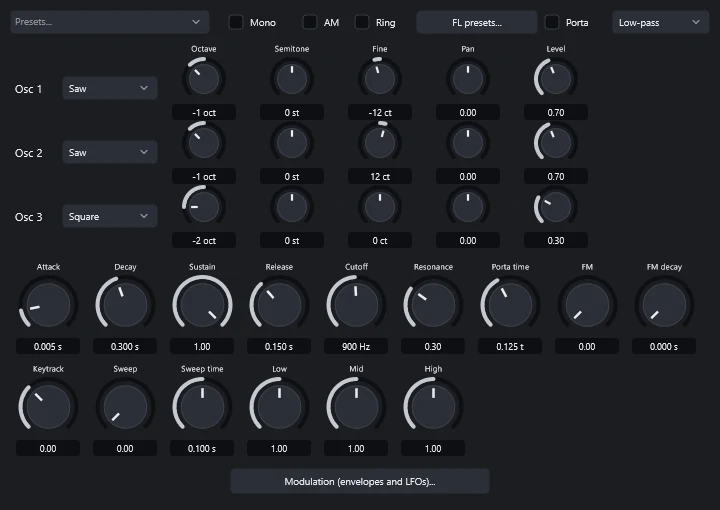720x510 pixels.
Task: Open the Presets dropdown
Action: click(110, 22)
